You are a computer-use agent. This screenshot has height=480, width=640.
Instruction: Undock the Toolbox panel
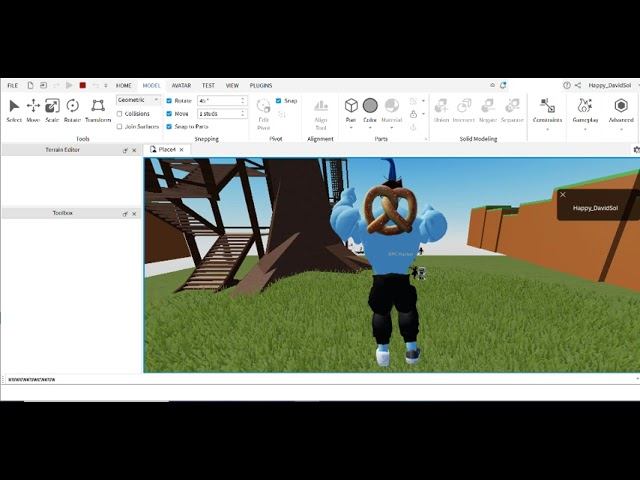click(125, 213)
